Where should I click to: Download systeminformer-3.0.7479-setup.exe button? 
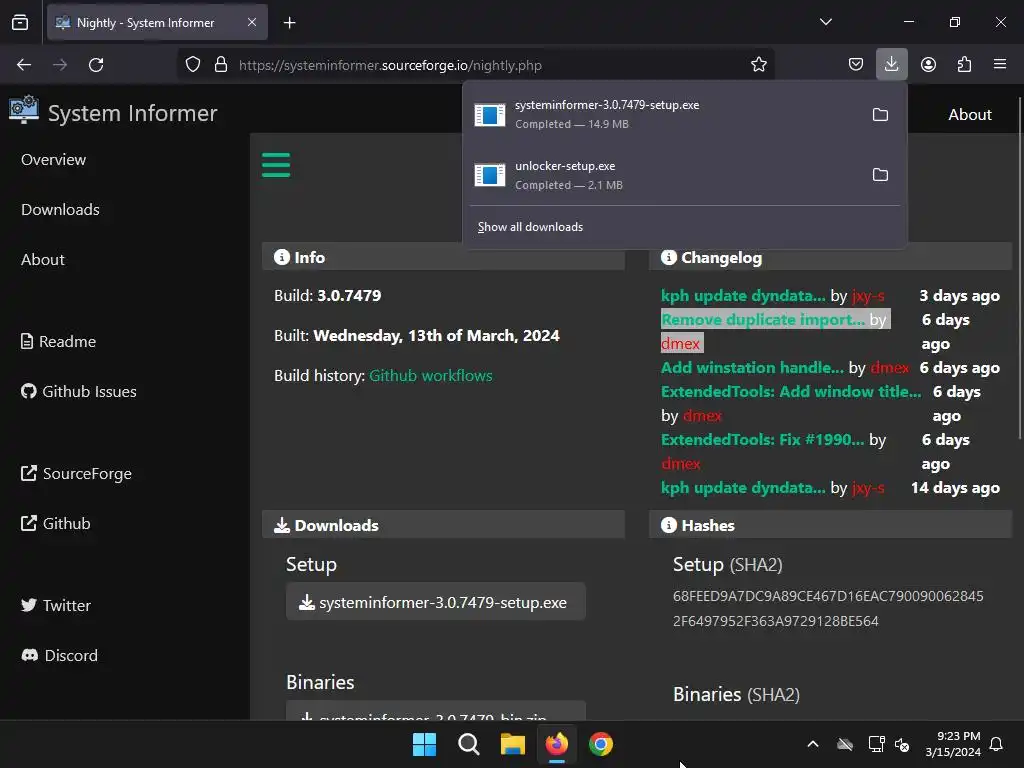click(436, 602)
